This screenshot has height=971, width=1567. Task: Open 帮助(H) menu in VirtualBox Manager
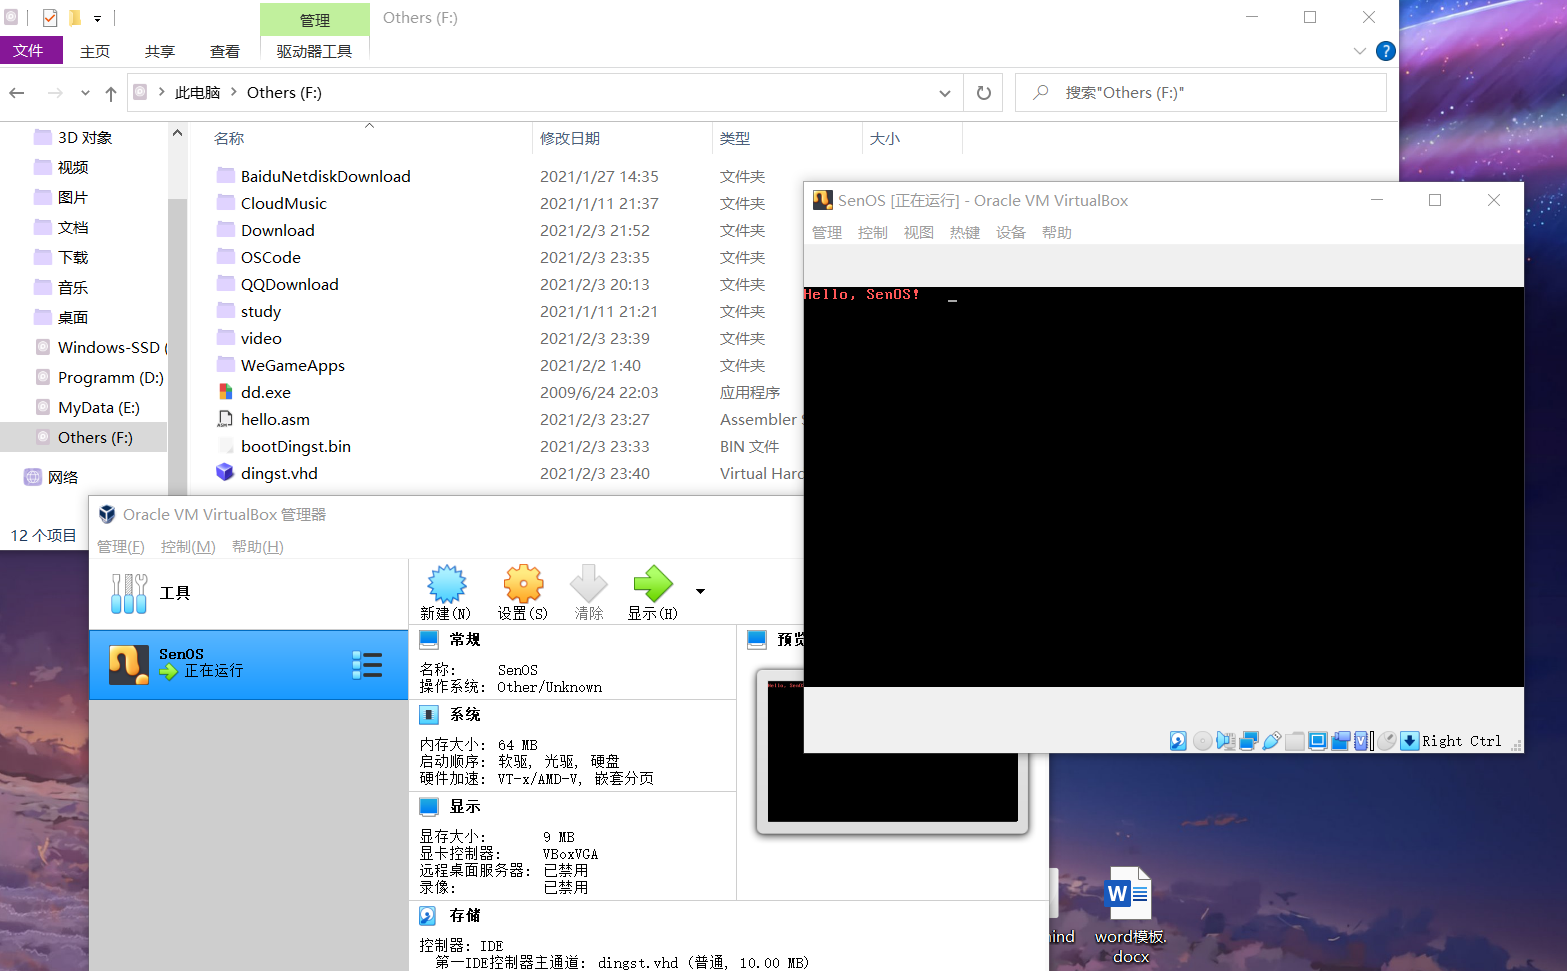point(258,546)
